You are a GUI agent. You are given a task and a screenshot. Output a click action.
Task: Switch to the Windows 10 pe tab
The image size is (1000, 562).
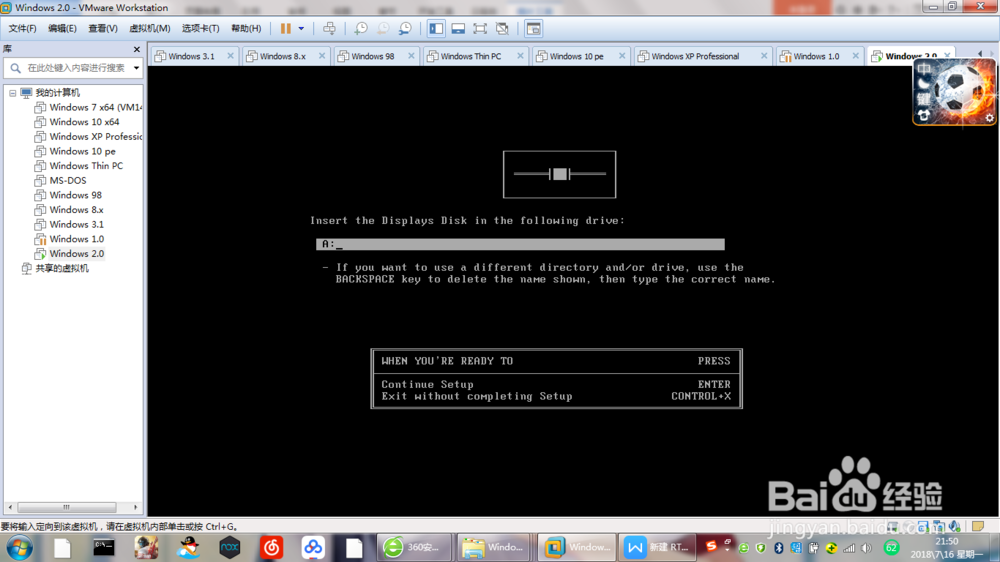576,56
